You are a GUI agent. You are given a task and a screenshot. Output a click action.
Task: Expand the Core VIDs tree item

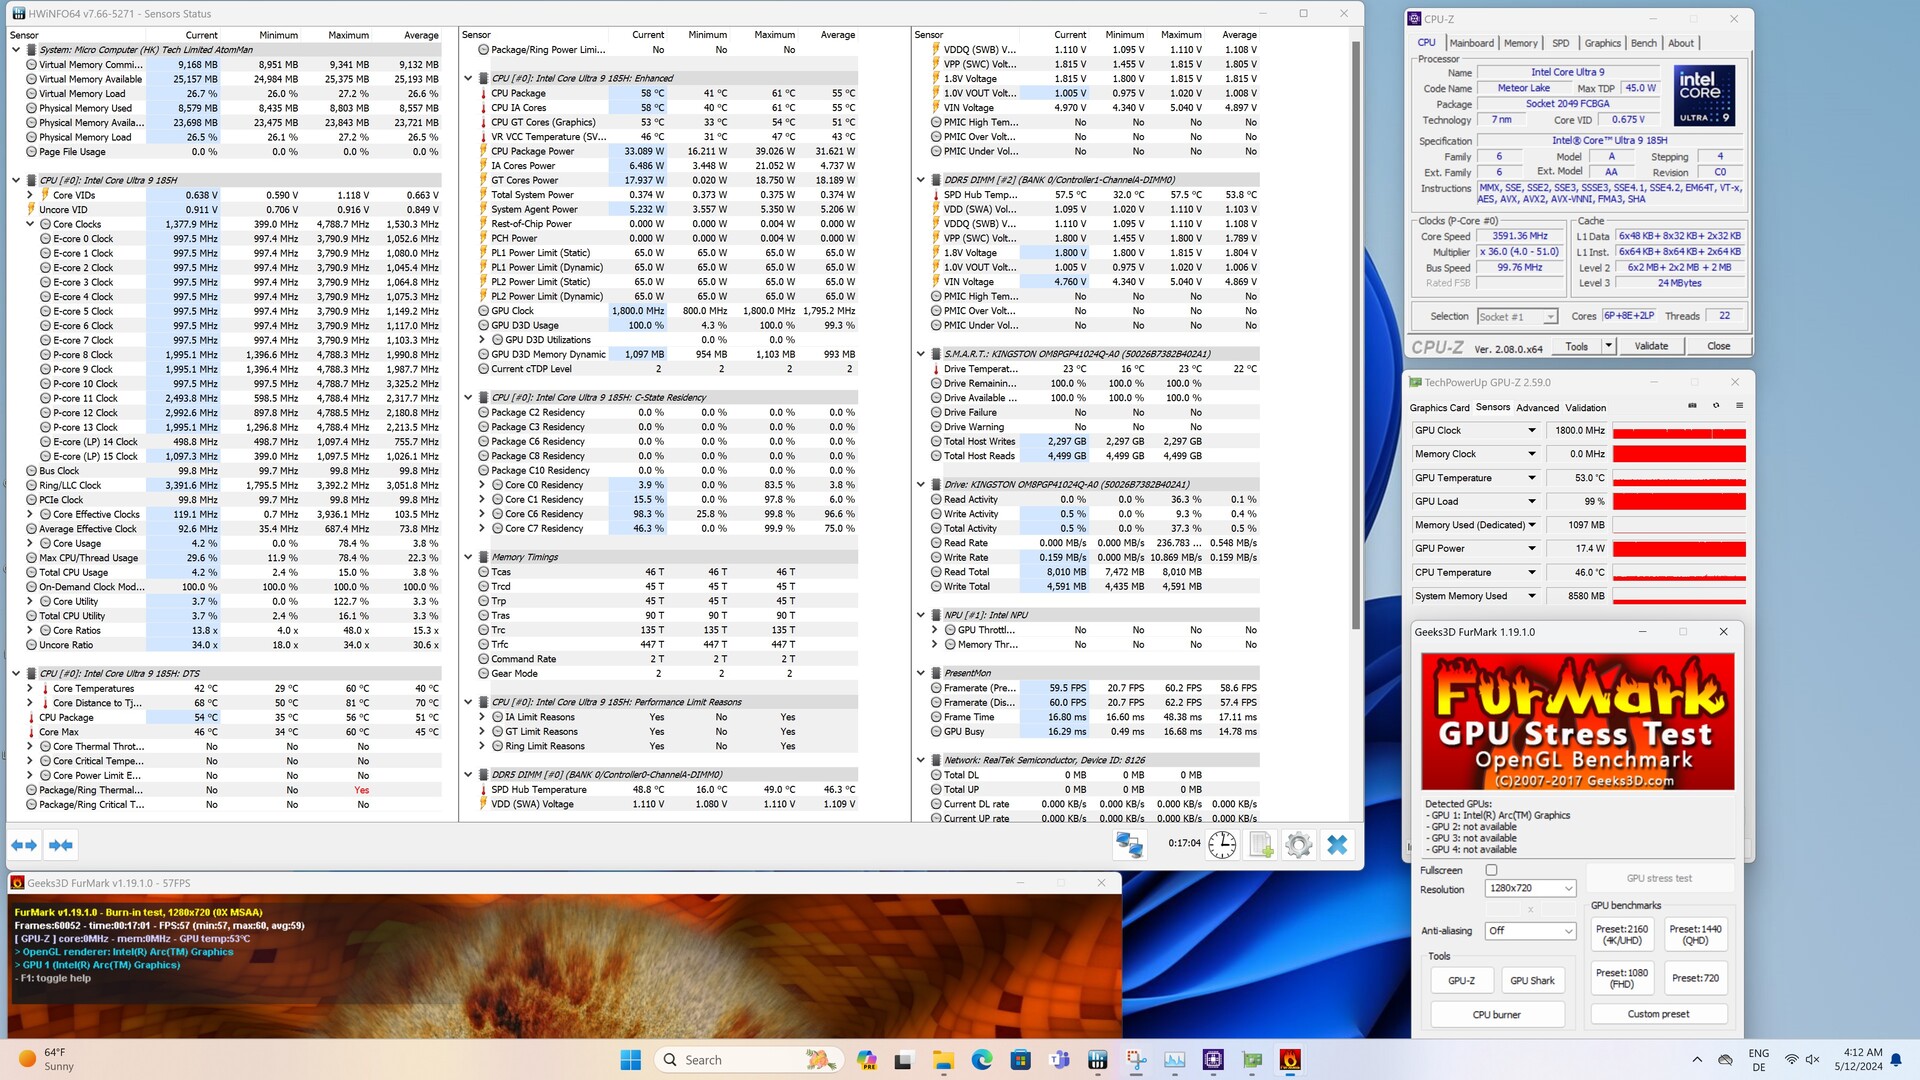click(30, 195)
